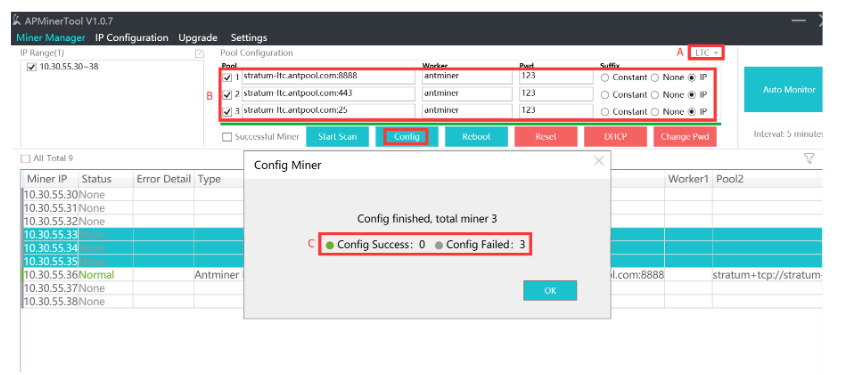The height and width of the screenshot is (375, 842).
Task: Click the Reboot button
Action: [x=476, y=136]
